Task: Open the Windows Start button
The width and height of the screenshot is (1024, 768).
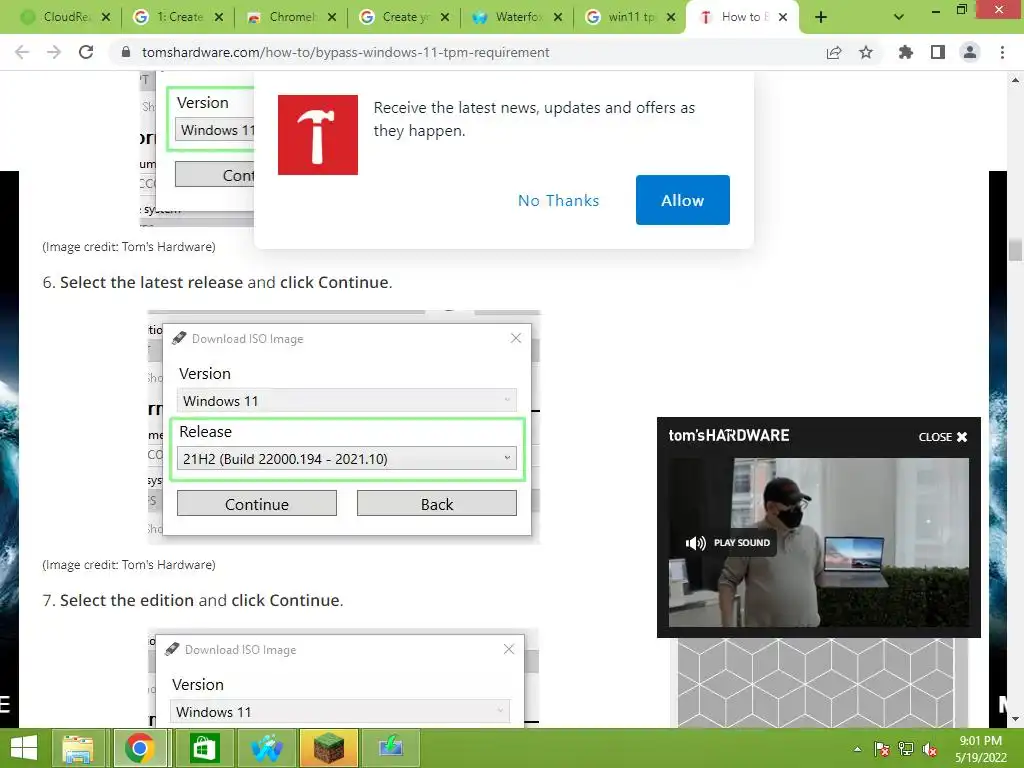Action: coord(24,748)
